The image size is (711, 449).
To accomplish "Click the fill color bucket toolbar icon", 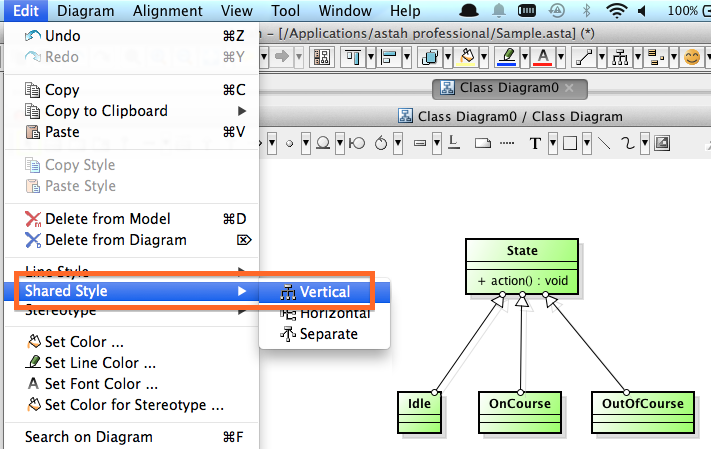I will [x=466, y=56].
